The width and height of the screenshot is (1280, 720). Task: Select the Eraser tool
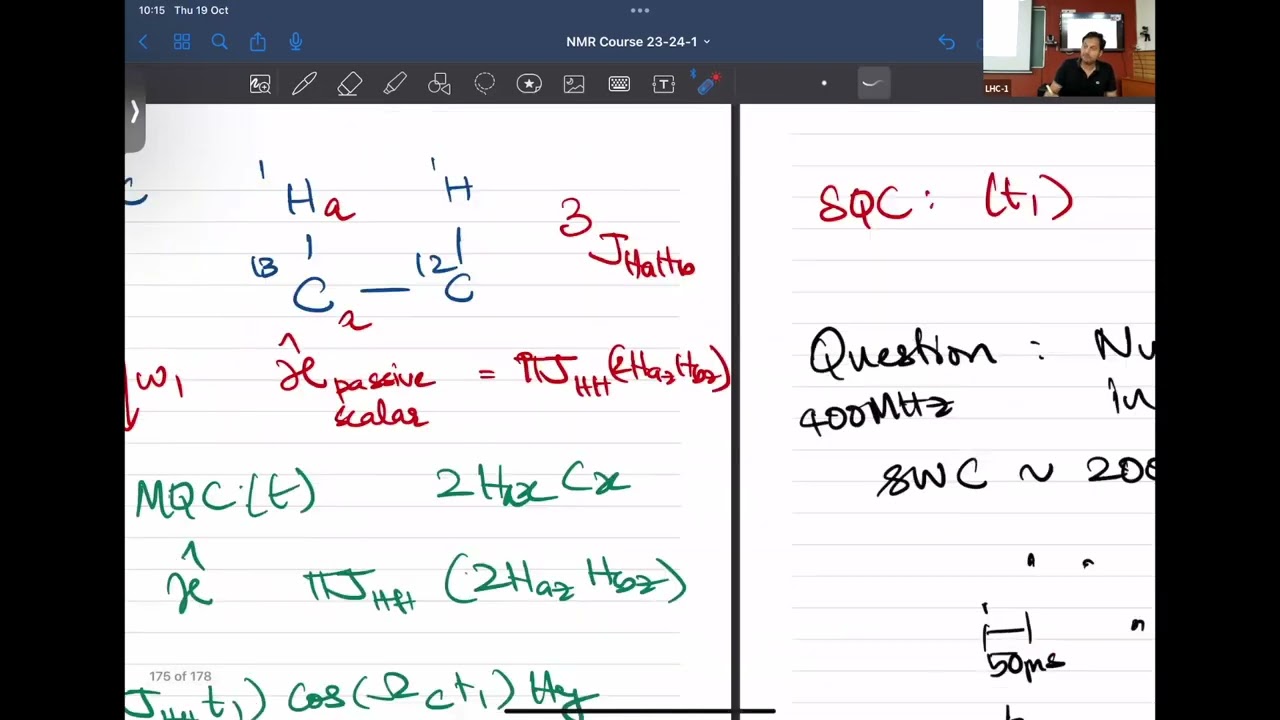pyautogui.click(x=349, y=85)
